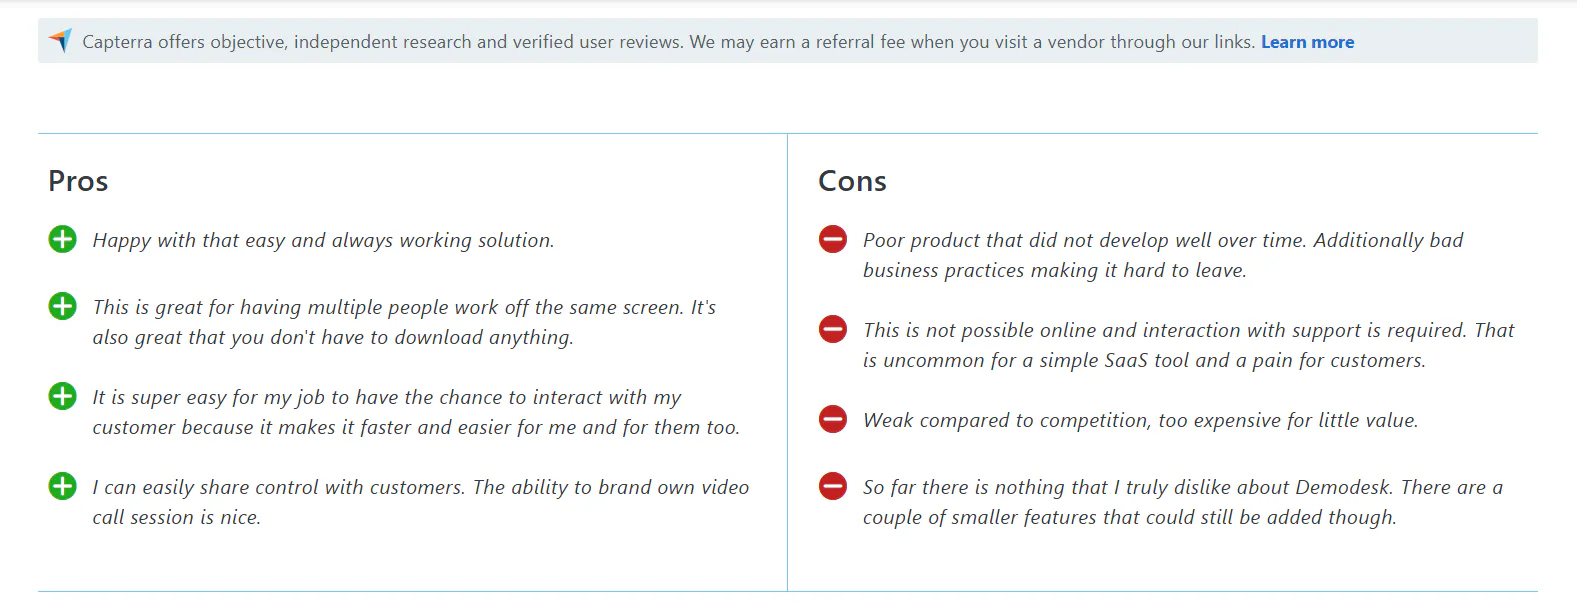Click red minus icon beside 'Poor product'
The image size is (1577, 612).
tap(833, 239)
